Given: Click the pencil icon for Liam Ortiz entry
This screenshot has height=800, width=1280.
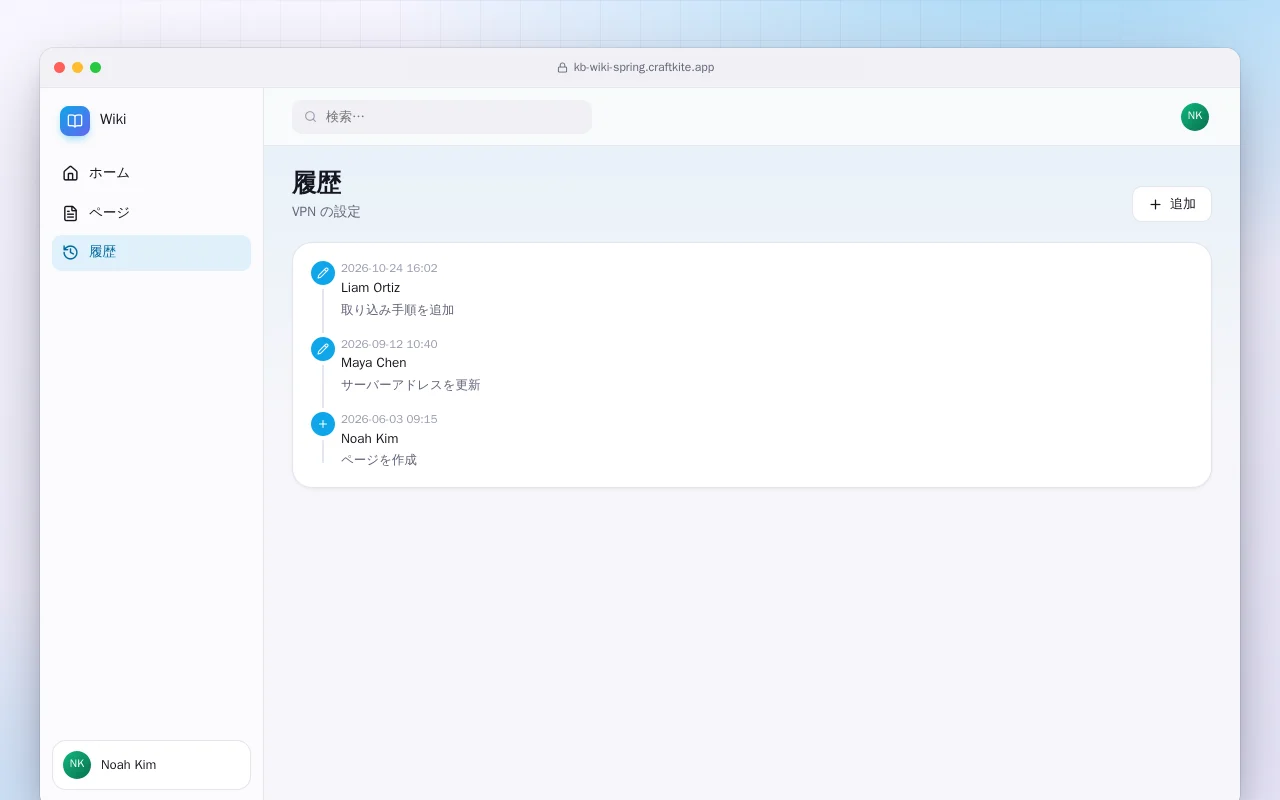Looking at the screenshot, I should pyautogui.click(x=323, y=273).
